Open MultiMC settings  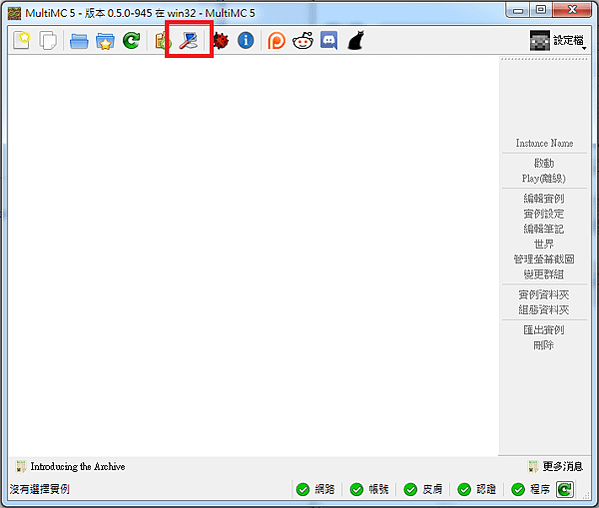click(188, 40)
